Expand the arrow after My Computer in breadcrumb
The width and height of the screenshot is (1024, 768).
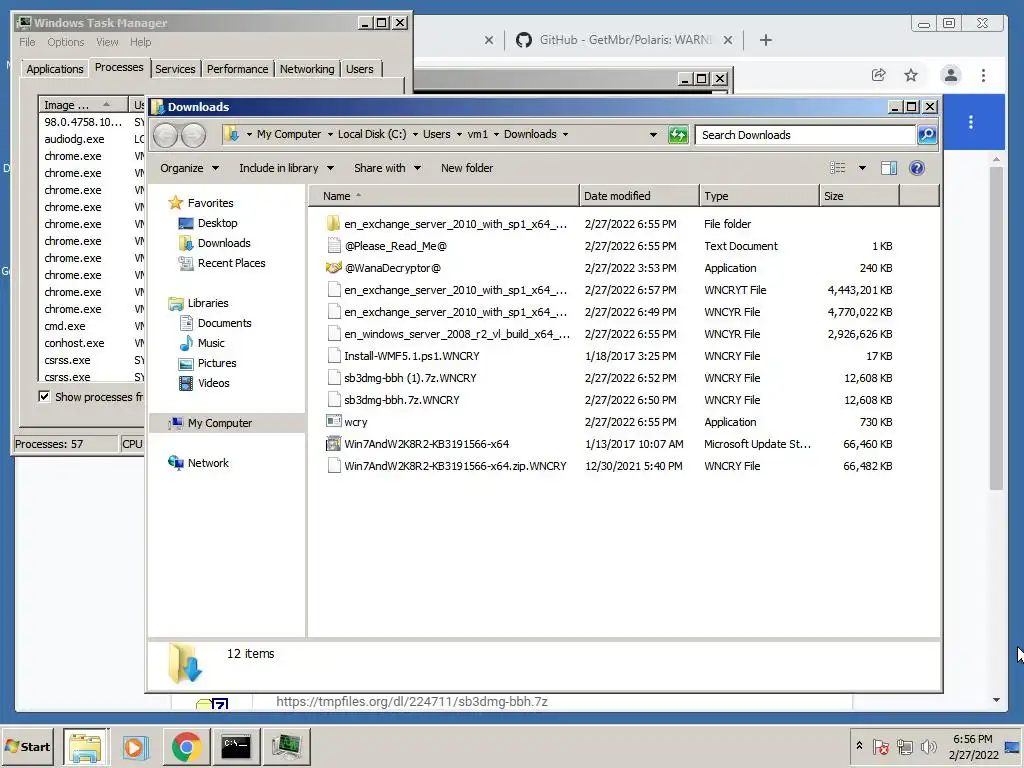click(x=329, y=135)
